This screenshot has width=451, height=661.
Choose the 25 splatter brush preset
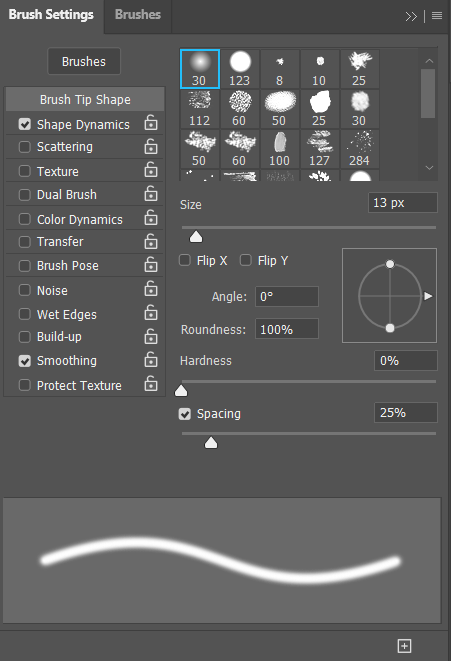360,69
